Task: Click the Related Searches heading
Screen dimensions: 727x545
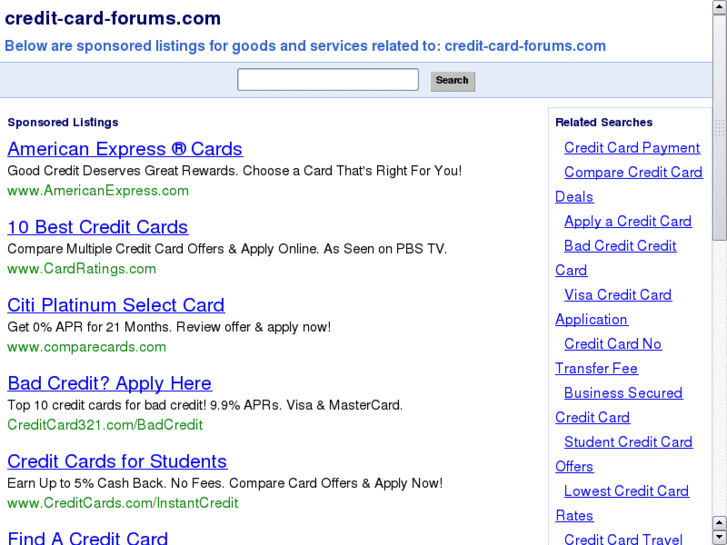Action: click(x=604, y=122)
